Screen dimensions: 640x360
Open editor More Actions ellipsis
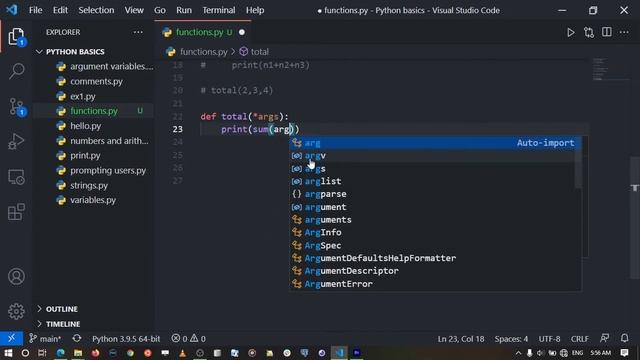click(x=624, y=32)
